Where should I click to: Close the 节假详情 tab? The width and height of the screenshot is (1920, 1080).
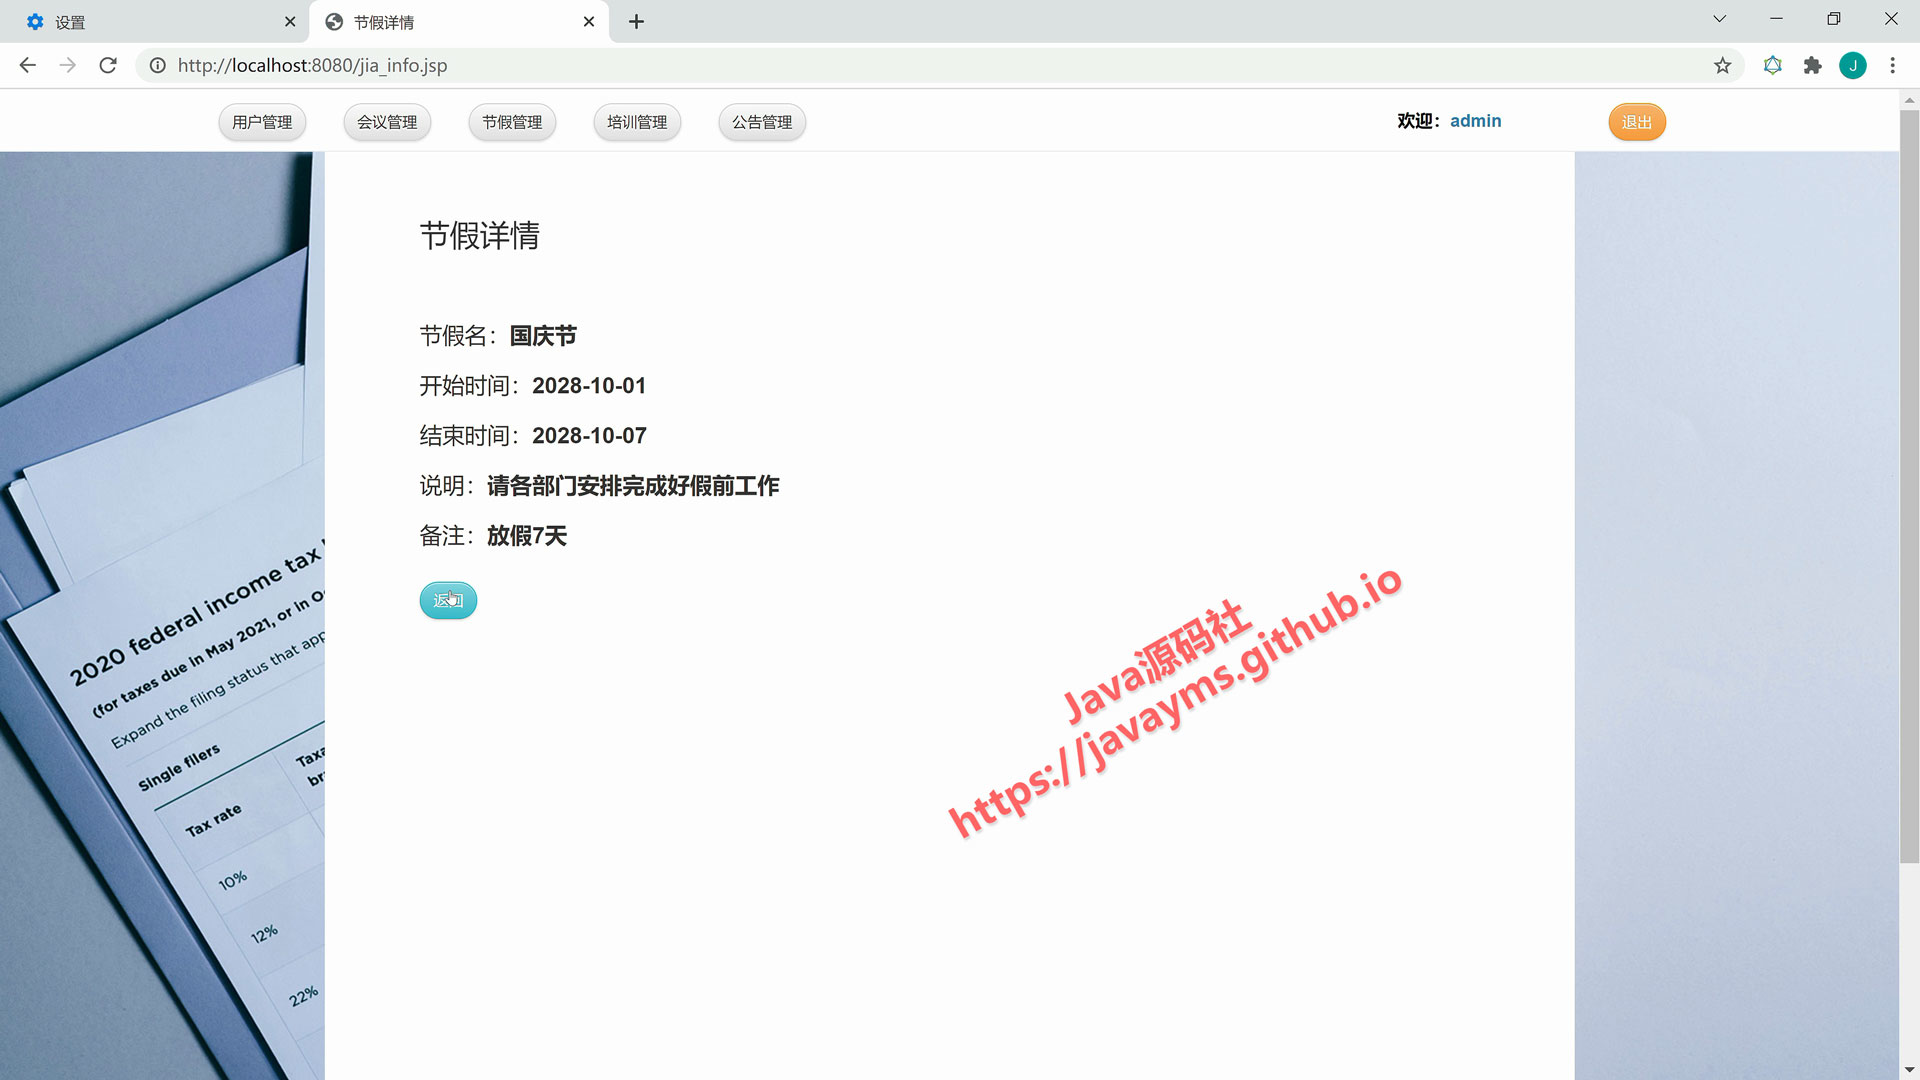coord(589,21)
